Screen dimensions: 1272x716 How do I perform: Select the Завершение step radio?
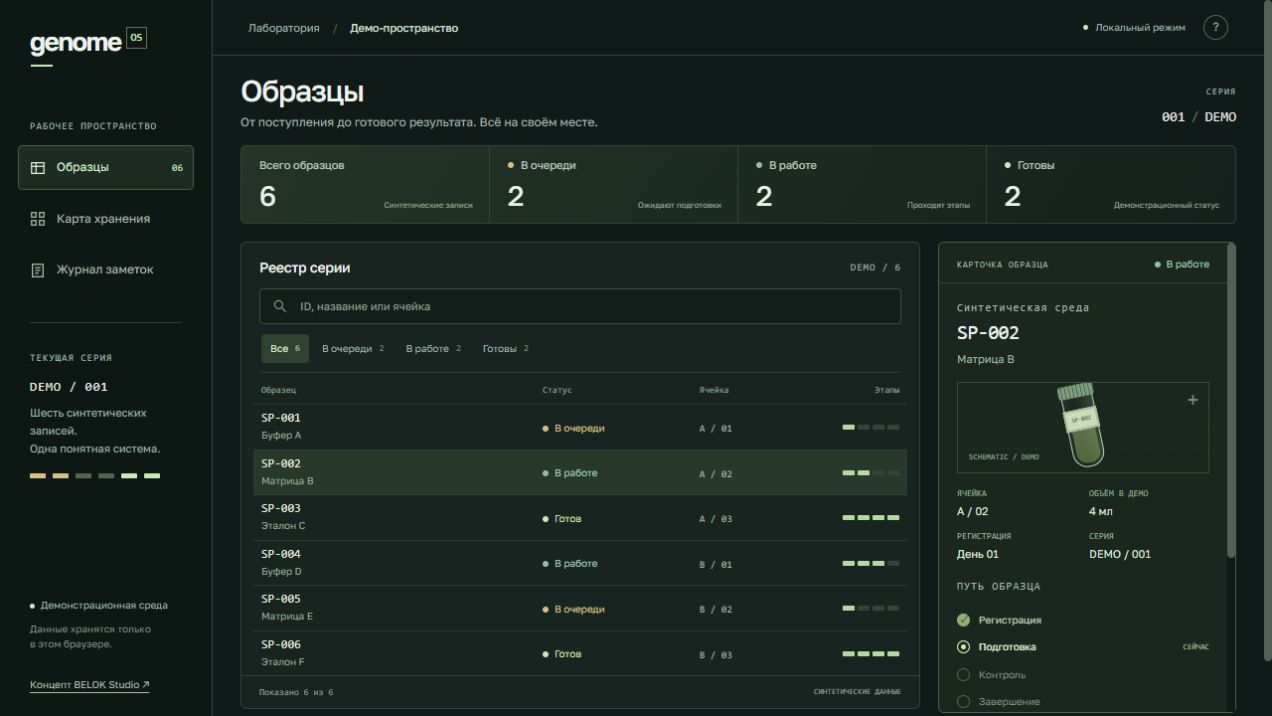click(964, 702)
